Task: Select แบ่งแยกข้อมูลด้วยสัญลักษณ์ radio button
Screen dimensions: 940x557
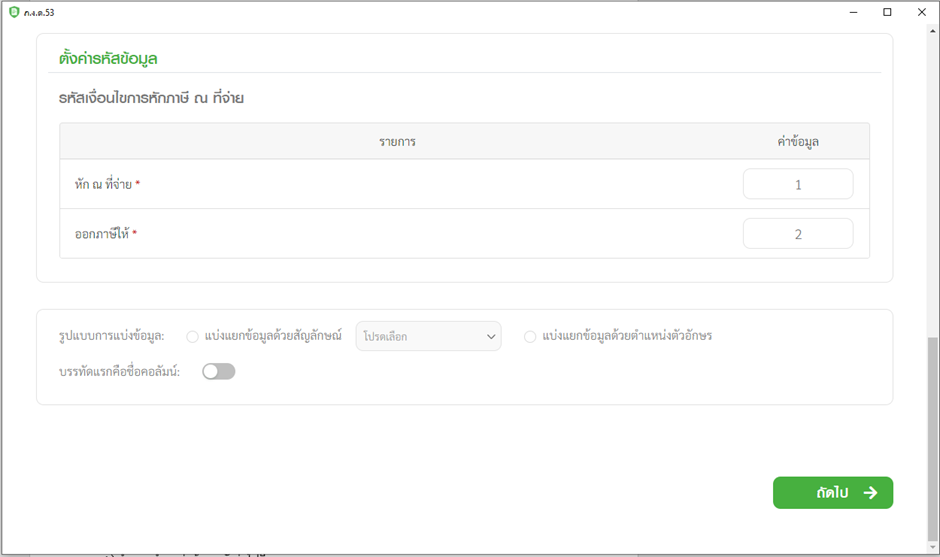Action: click(x=192, y=337)
